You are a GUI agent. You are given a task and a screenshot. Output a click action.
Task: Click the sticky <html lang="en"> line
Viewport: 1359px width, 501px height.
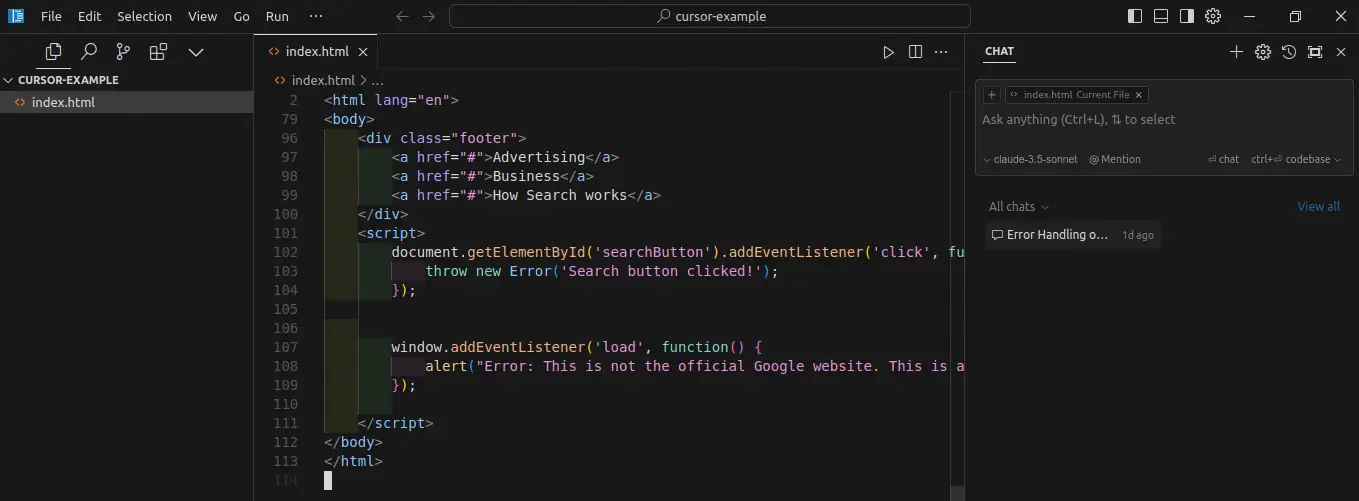click(391, 100)
